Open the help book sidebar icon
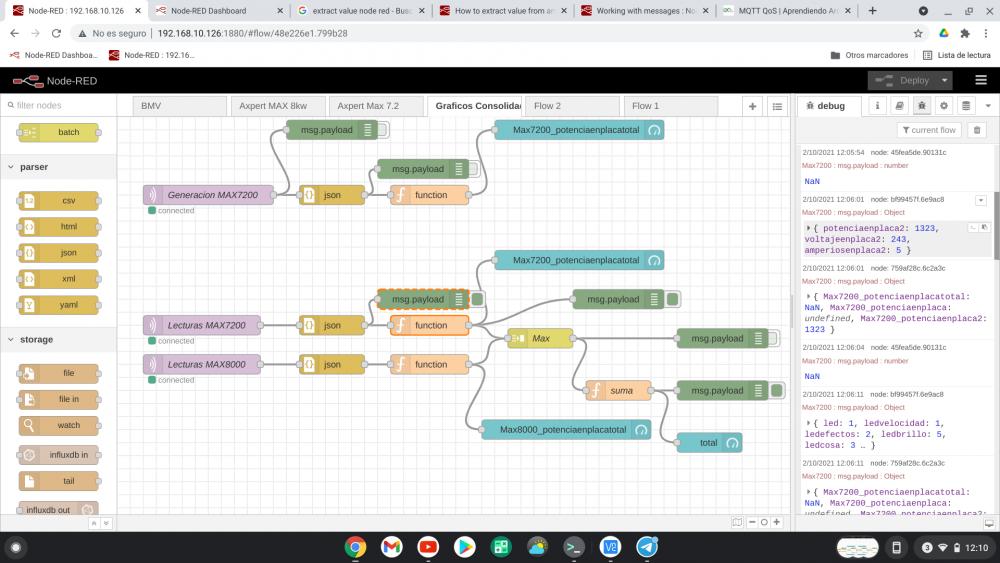Screen dimensions: 1000x563 pyautogui.click(x=899, y=106)
